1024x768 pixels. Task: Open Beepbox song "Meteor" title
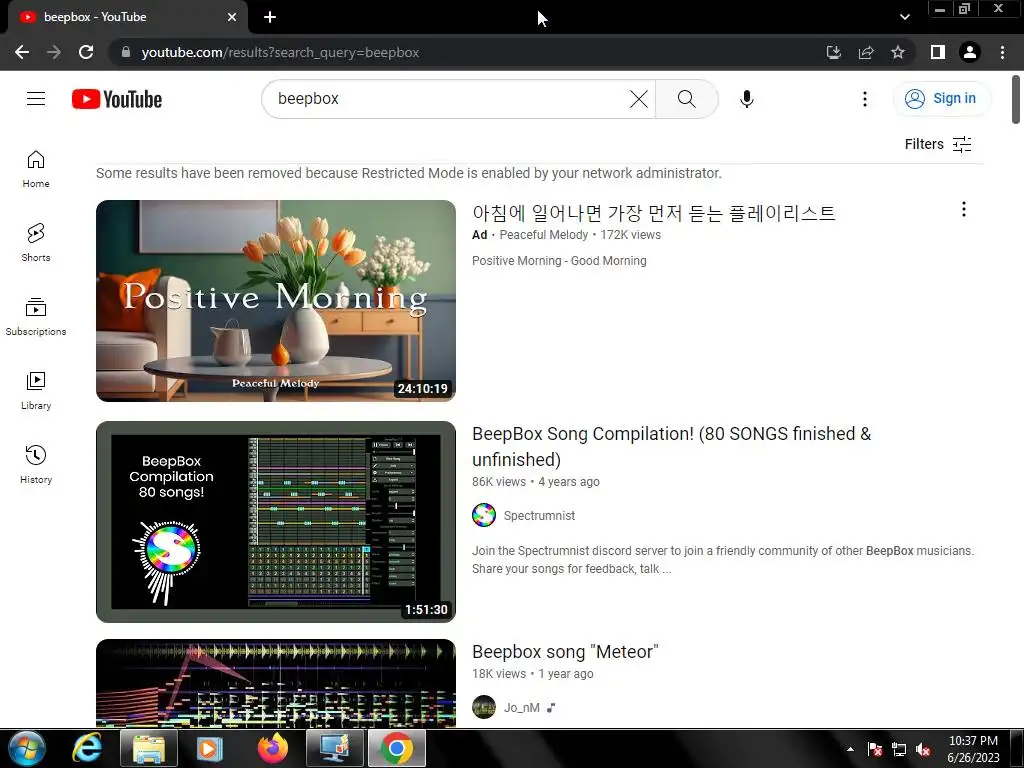point(565,652)
